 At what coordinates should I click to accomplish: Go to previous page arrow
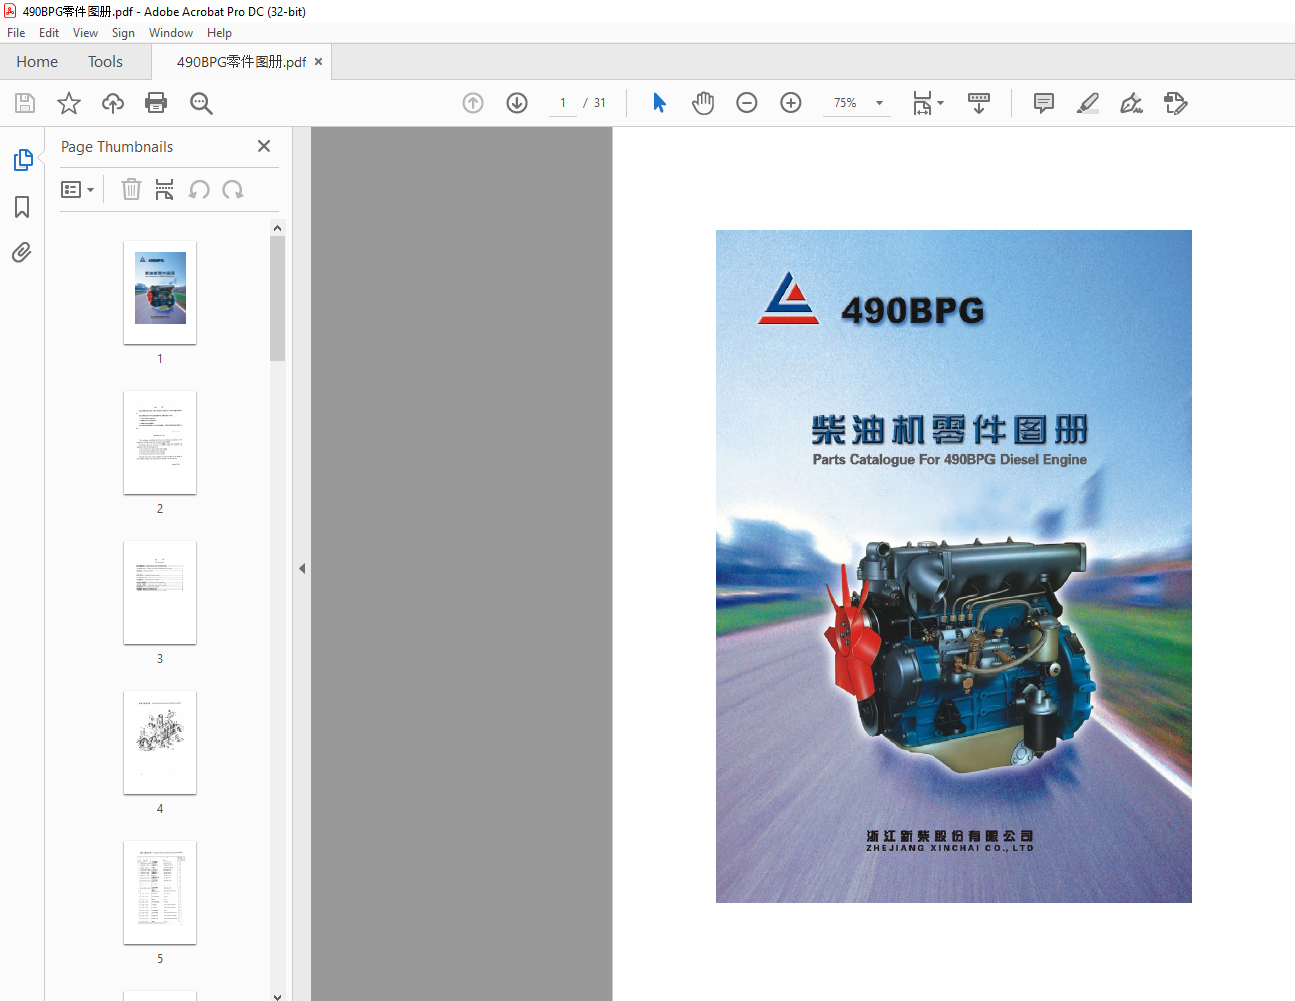pyautogui.click(x=473, y=103)
